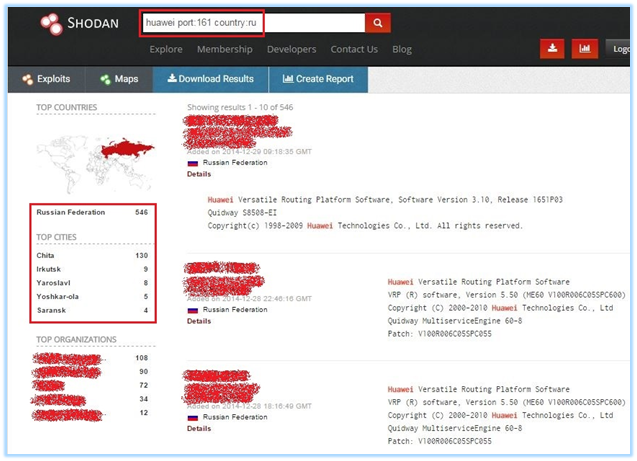637x461 pixels.
Task: Click Russian flag icon in first result
Action: click(193, 163)
